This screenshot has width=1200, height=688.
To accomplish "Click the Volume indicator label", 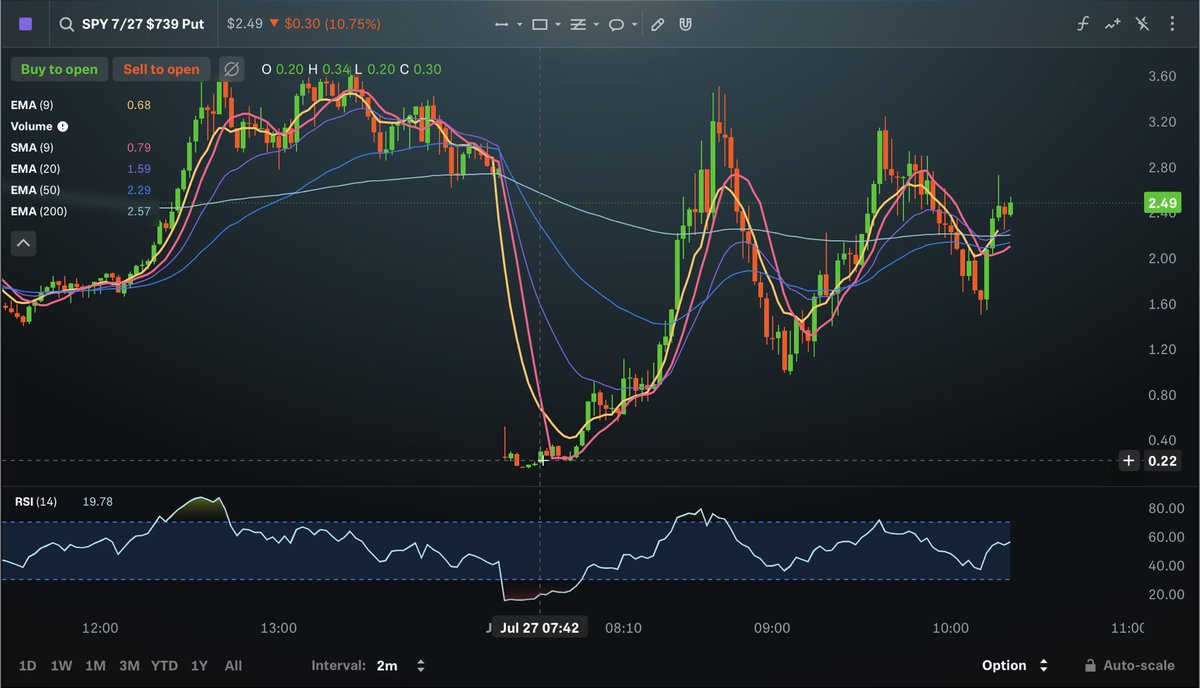I will (31, 127).
